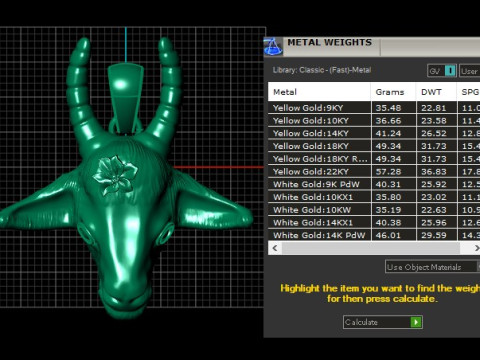480x360 pixels.
Task: Click the 29.59 DWT value
Action: (x=434, y=235)
